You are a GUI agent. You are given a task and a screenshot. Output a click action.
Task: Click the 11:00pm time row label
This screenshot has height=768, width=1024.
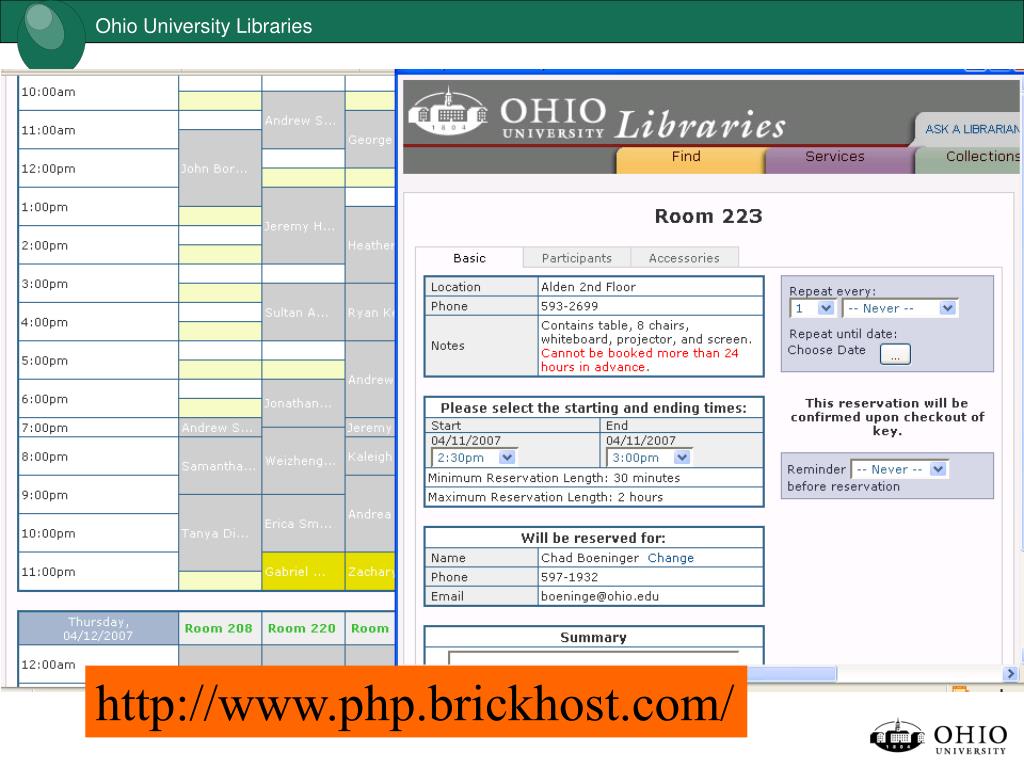tap(48, 571)
